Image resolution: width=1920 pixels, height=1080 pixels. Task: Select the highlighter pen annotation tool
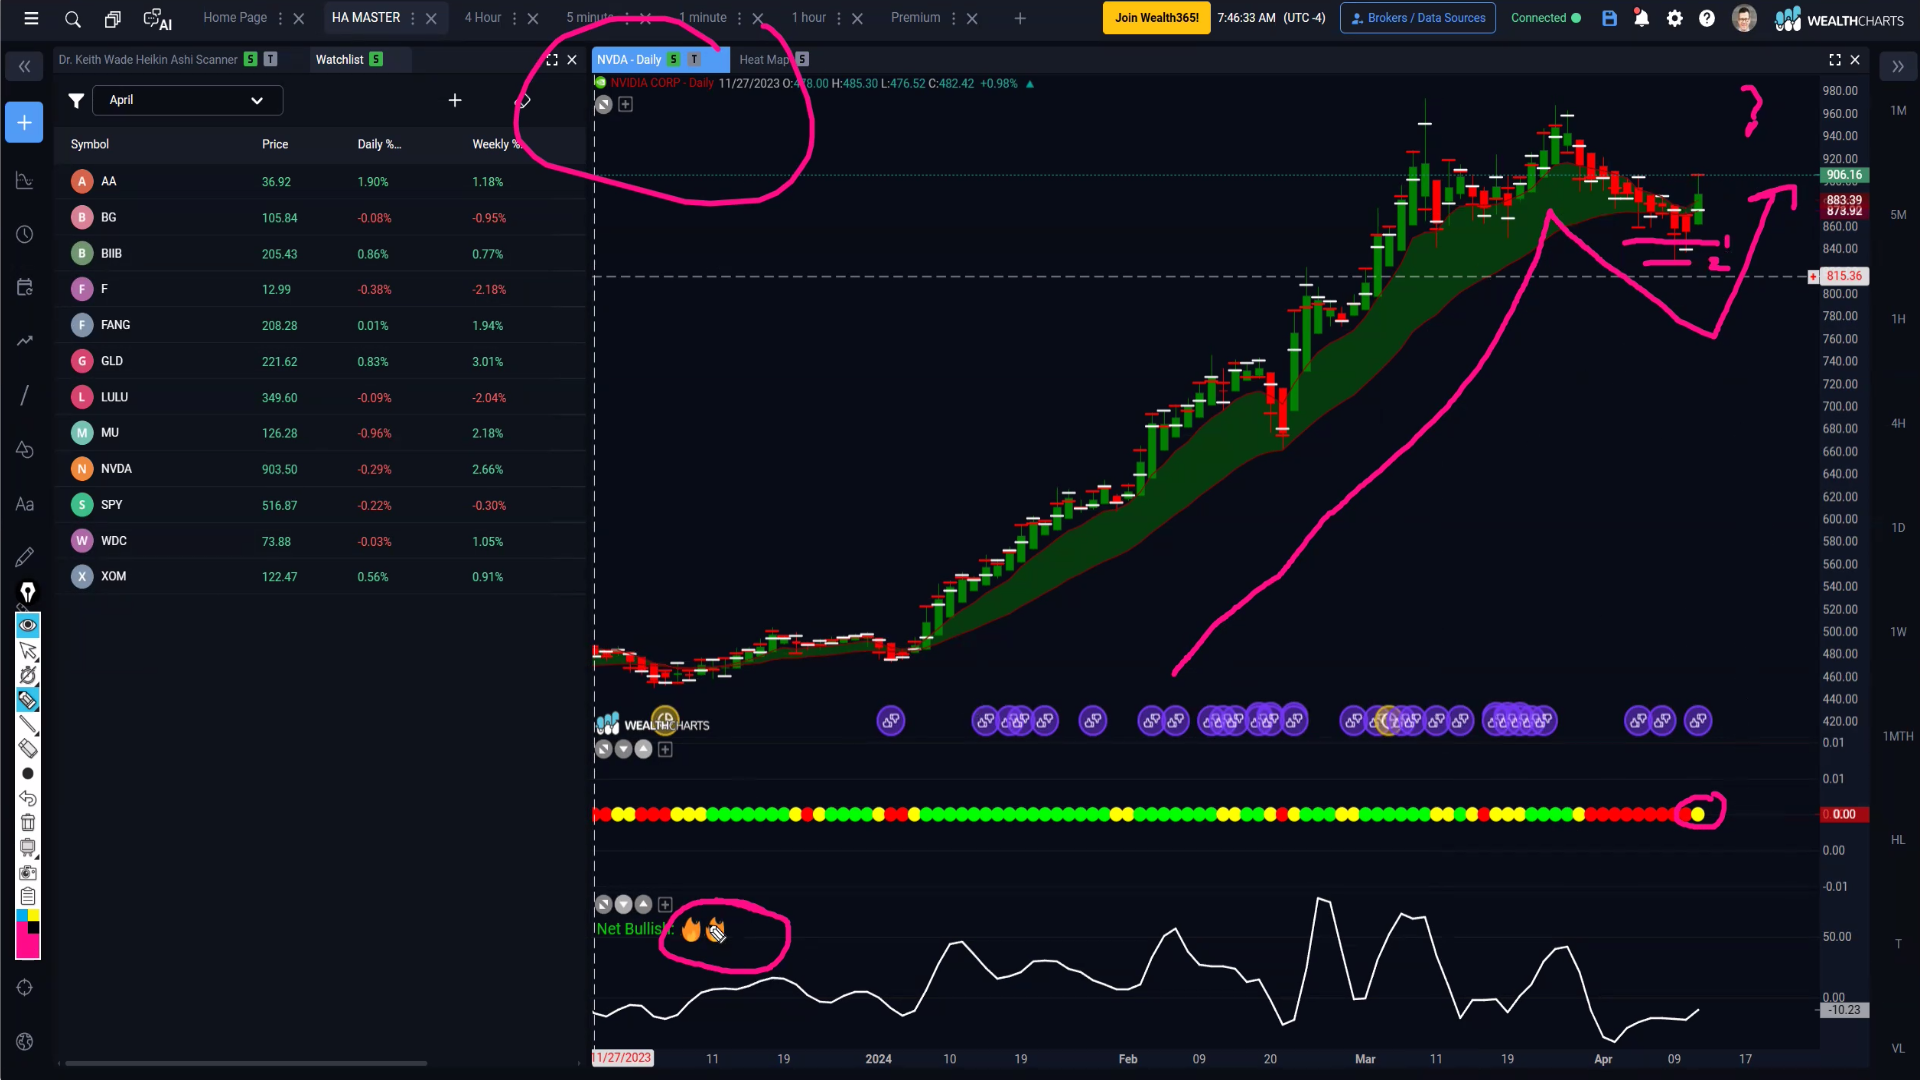click(28, 699)
